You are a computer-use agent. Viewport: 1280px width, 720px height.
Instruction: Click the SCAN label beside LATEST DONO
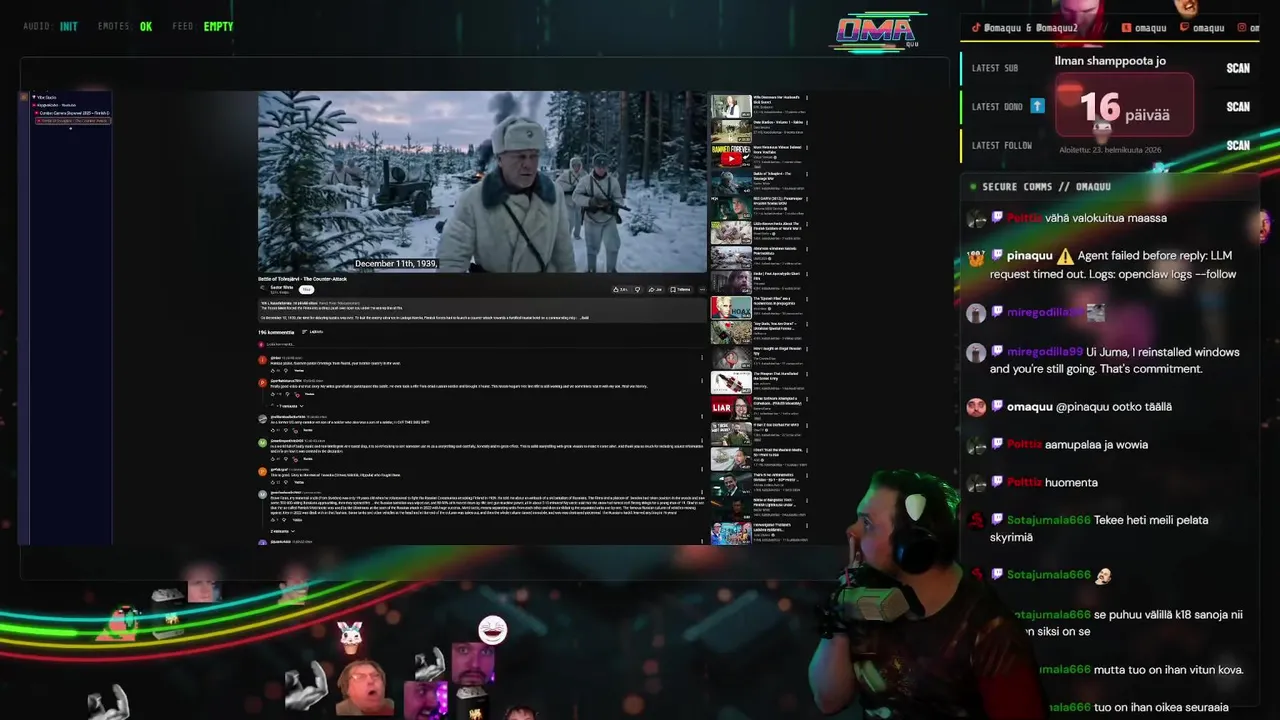click(1238, 107)
